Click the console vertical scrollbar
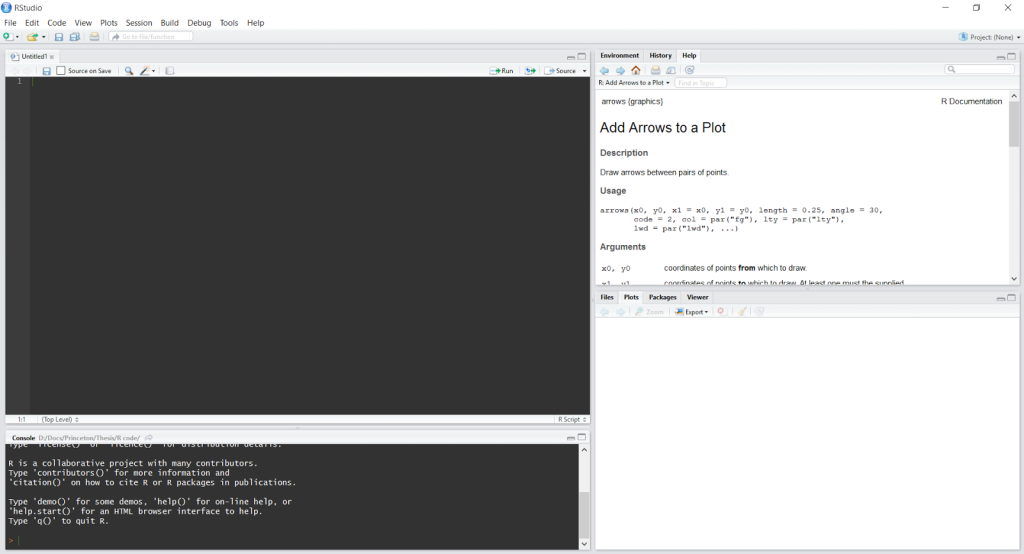1024x554 pixels. (584, 497)
